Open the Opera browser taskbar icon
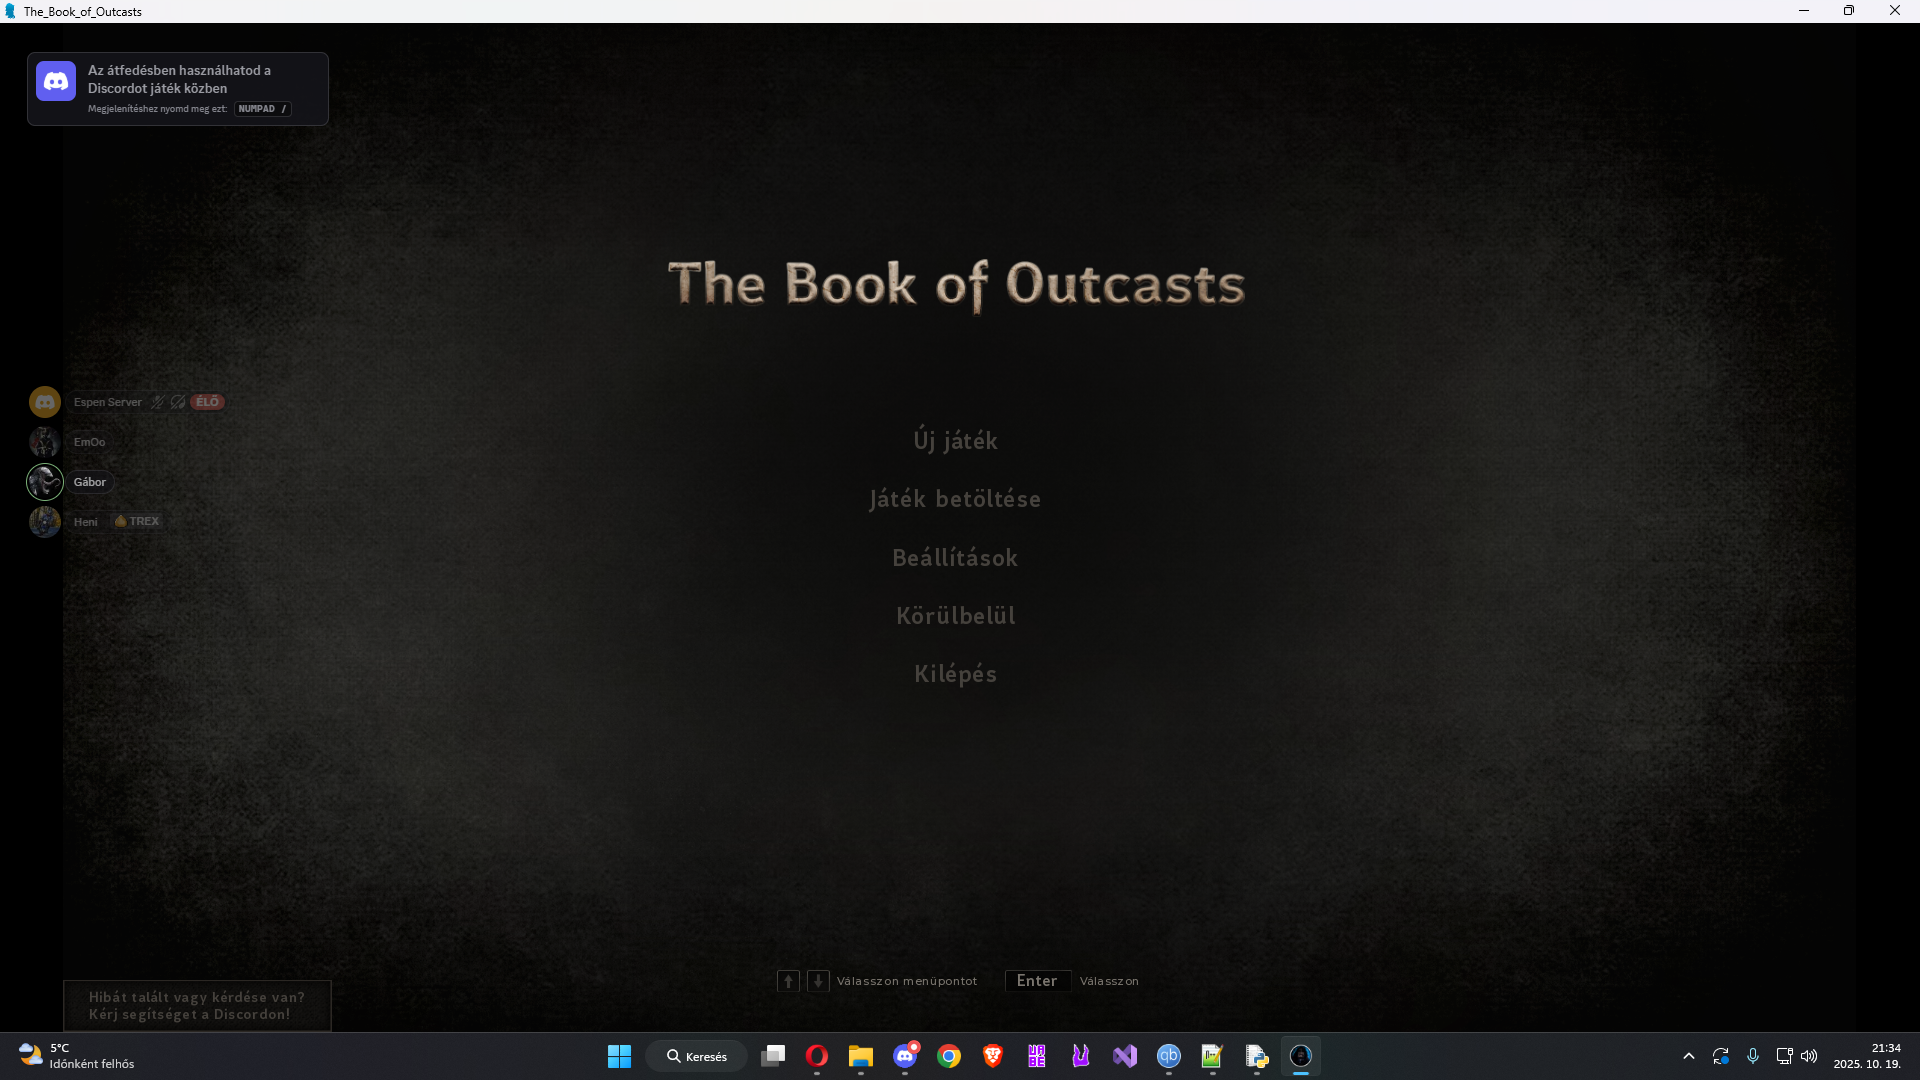1920x1080 pixels. pos(817,1056)
